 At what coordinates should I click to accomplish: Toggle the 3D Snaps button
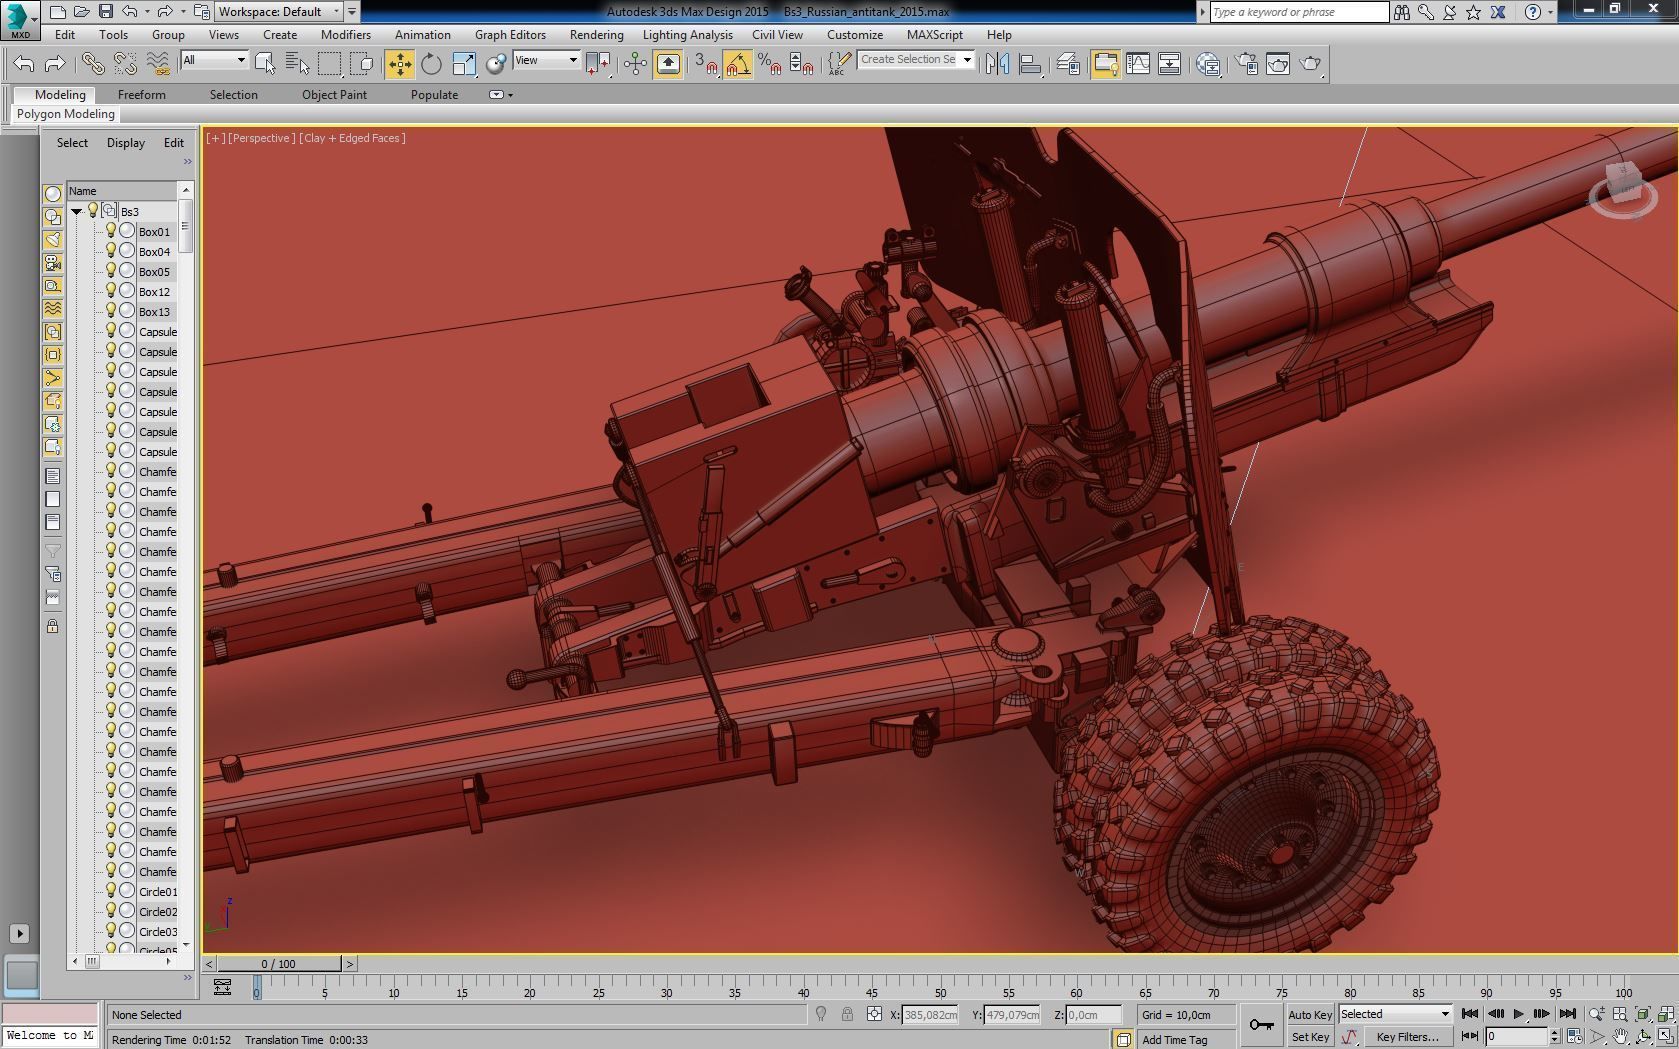click(x=706, y=64)
